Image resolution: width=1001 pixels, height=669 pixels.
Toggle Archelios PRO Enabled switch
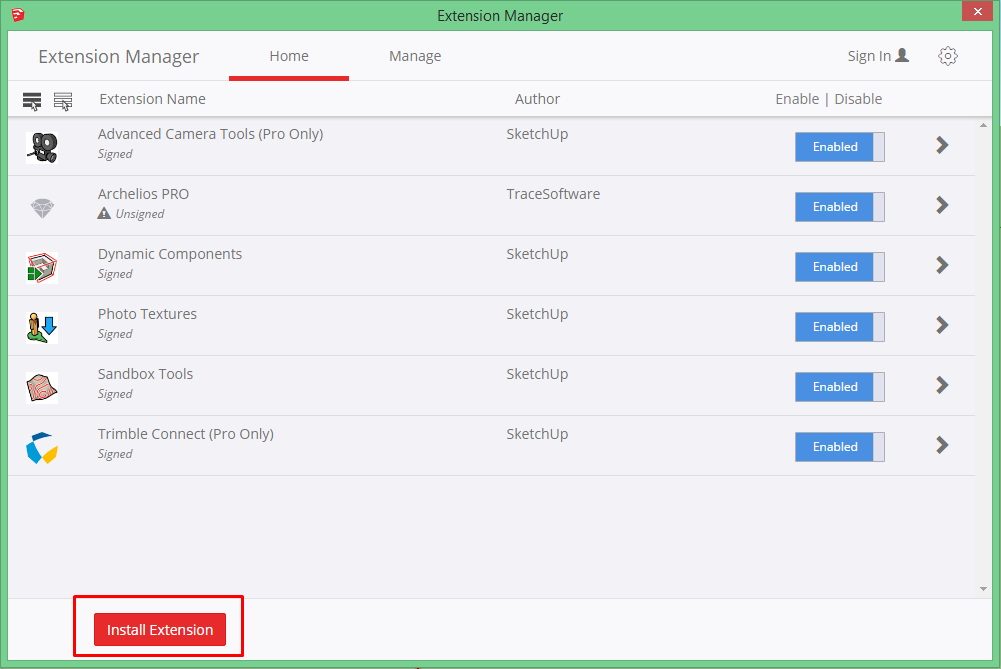click(x=839, y=207)
